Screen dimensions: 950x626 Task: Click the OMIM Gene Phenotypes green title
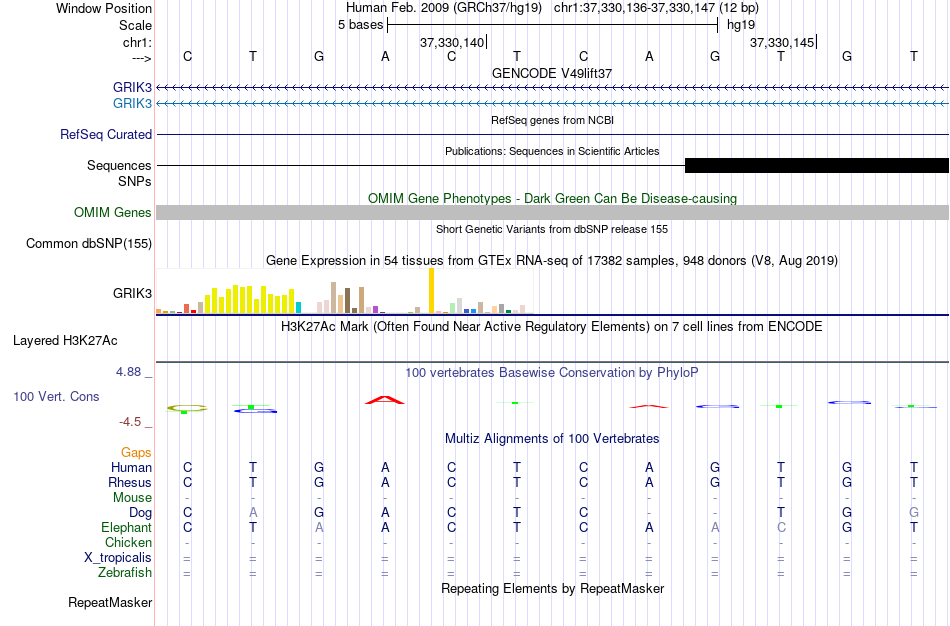553,198
